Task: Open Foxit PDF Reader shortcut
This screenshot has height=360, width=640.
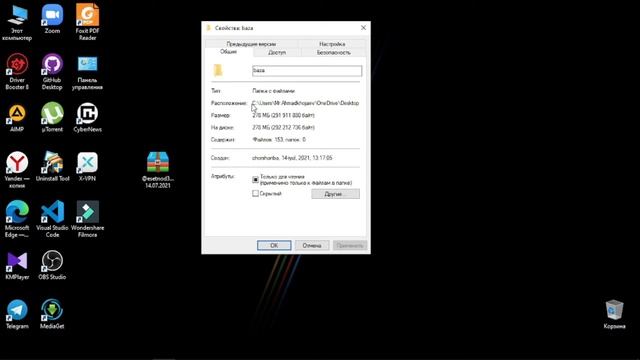Action: coord(87,22)
